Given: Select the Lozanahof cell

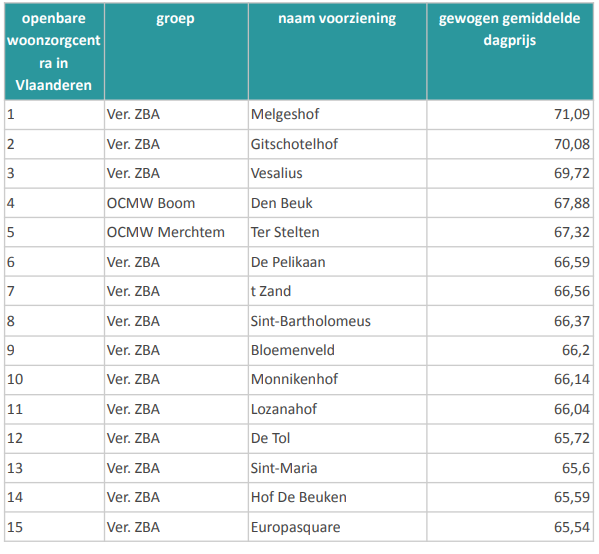Looking at the screenshot, I should pyautogui.click(x=337, y=409).
